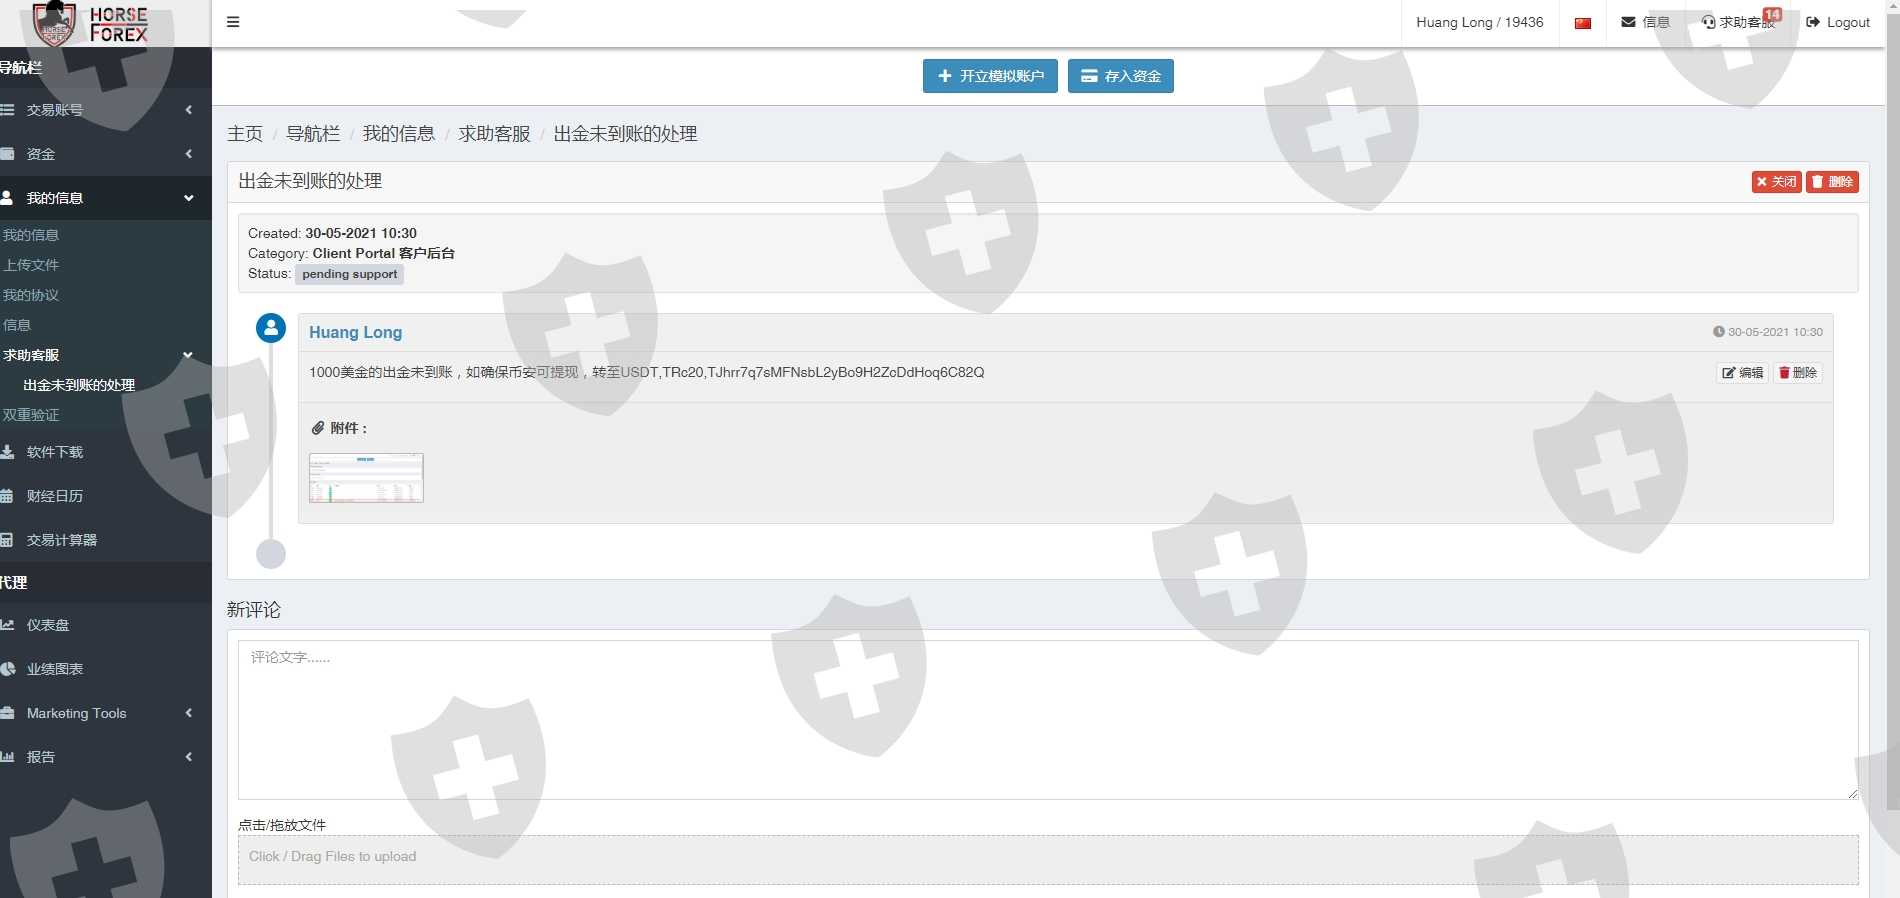Click the 导航栏 breadcrumb link
Screen dimensions: 1900x898
click(x=313, y=134)
